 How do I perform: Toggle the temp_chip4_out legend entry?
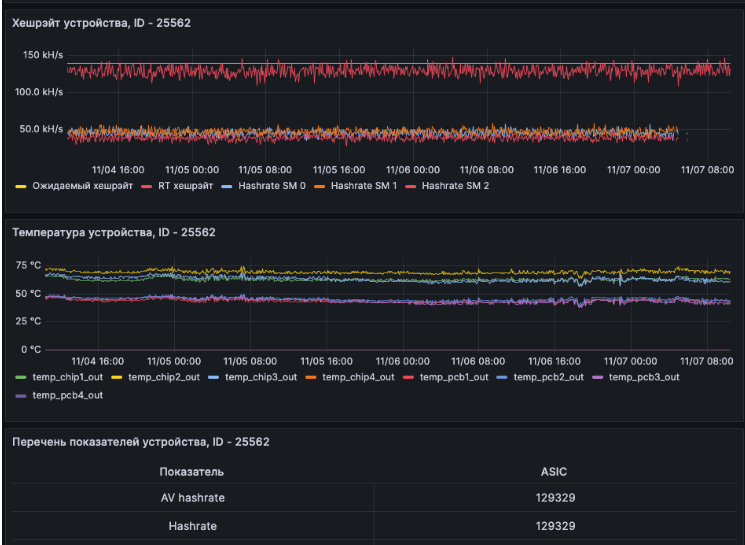(357, 377)
